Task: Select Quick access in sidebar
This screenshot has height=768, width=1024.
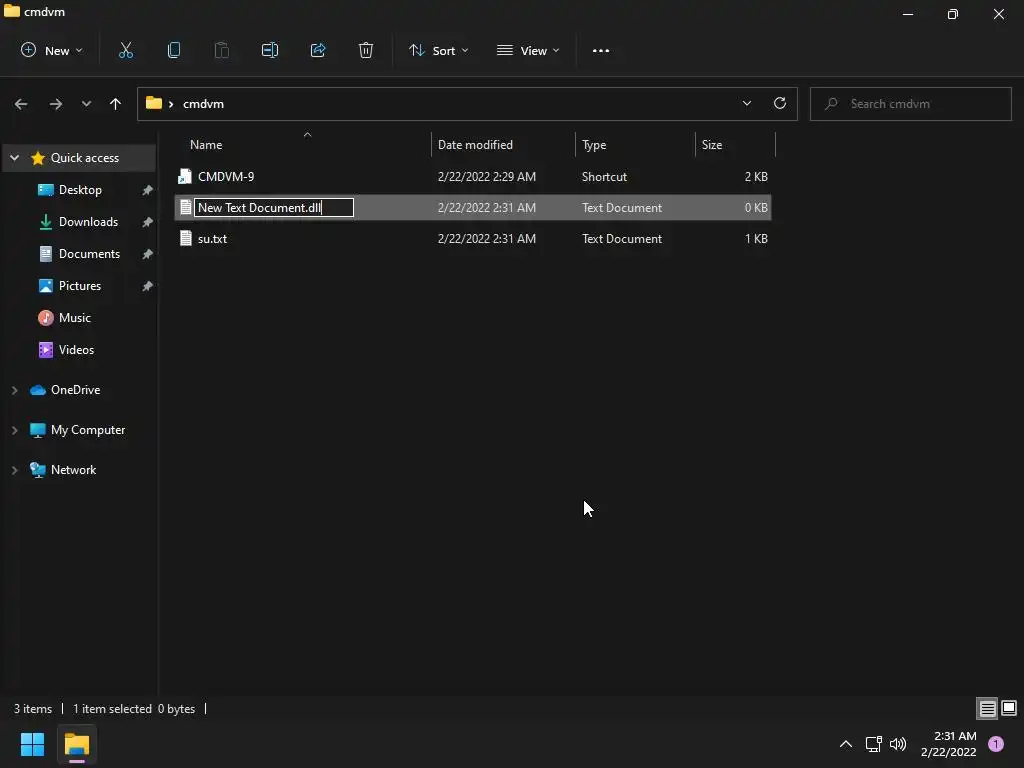Action: point(85,158)
